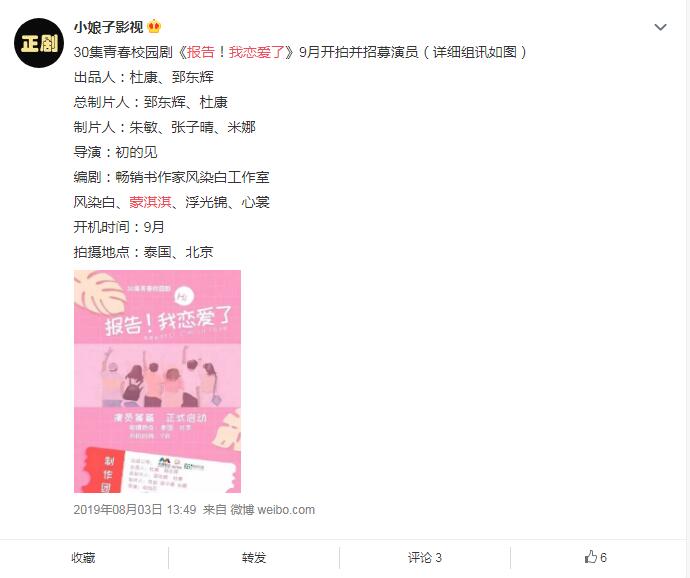The image size is (690, 578).
Task: Open the pink poster image thumbnail
Action: (157, 381)
